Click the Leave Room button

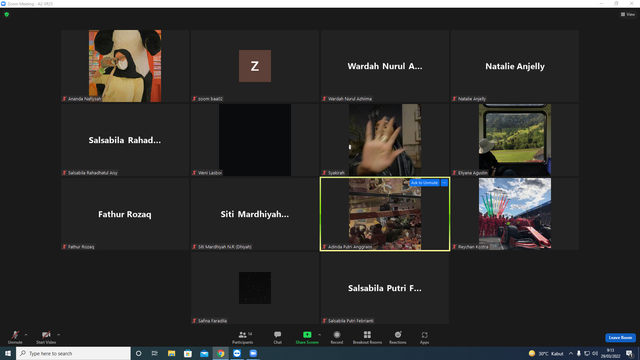[620, 338]
